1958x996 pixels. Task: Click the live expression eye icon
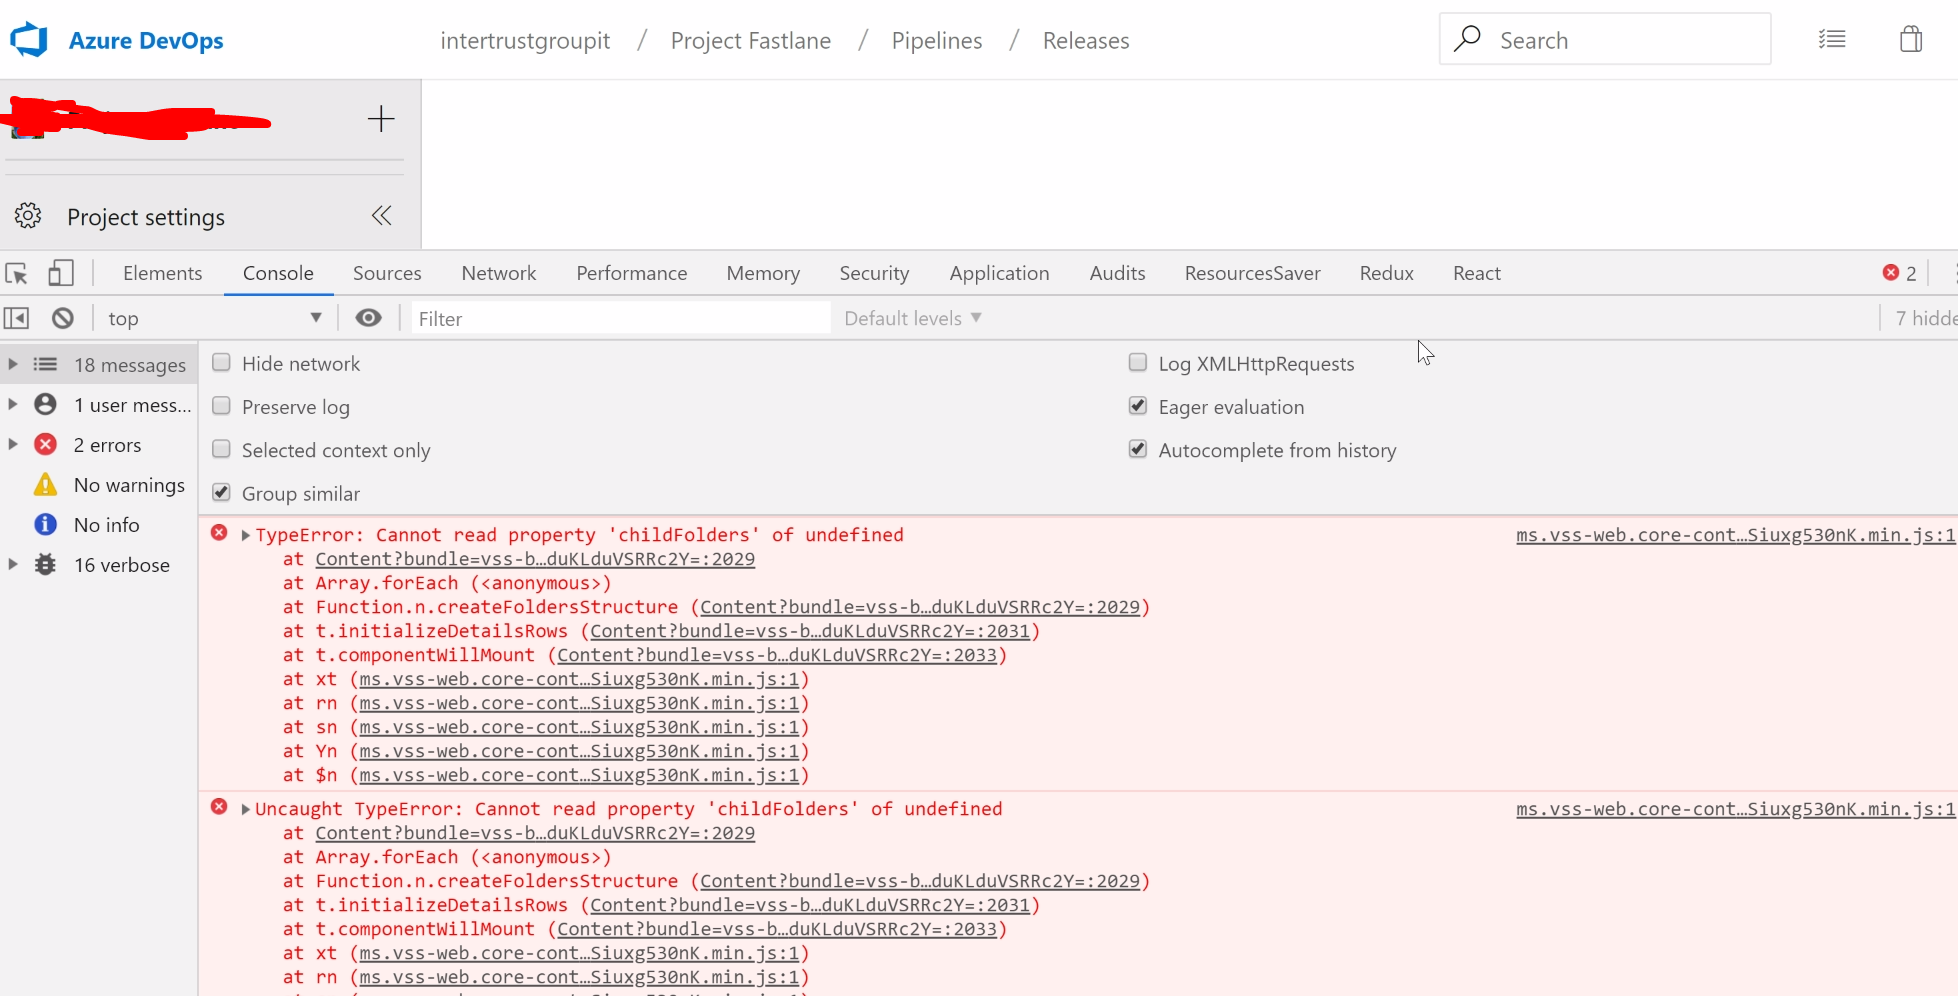click(x=369, y=318)
